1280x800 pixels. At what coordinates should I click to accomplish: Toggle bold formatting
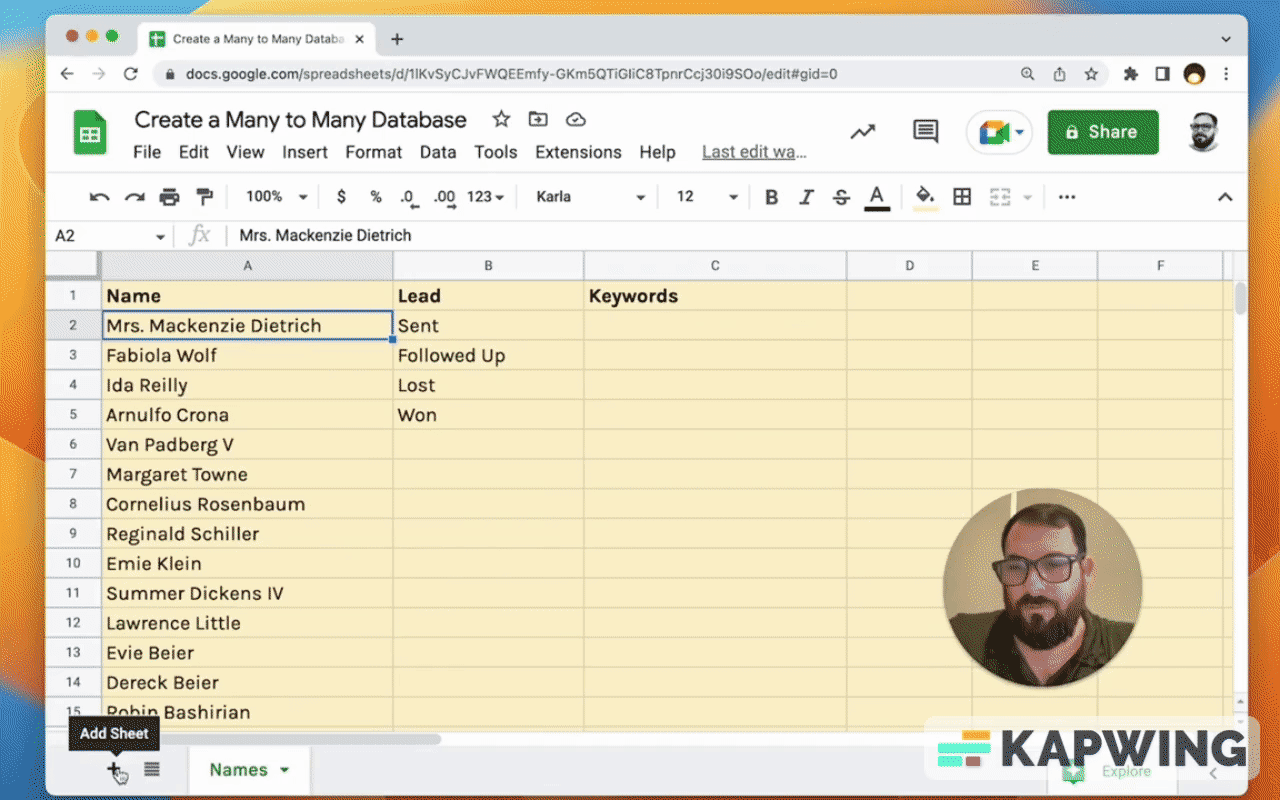[x=771, y=197]
